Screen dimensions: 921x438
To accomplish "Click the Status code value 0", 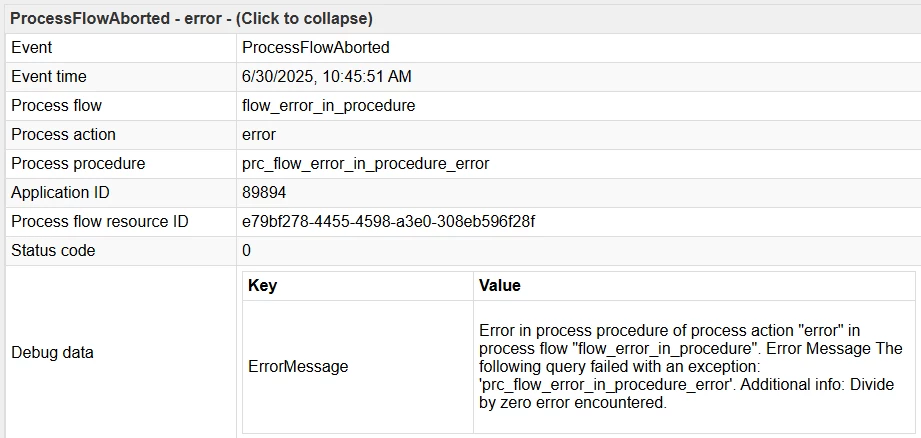I will (x=246, y=251).
